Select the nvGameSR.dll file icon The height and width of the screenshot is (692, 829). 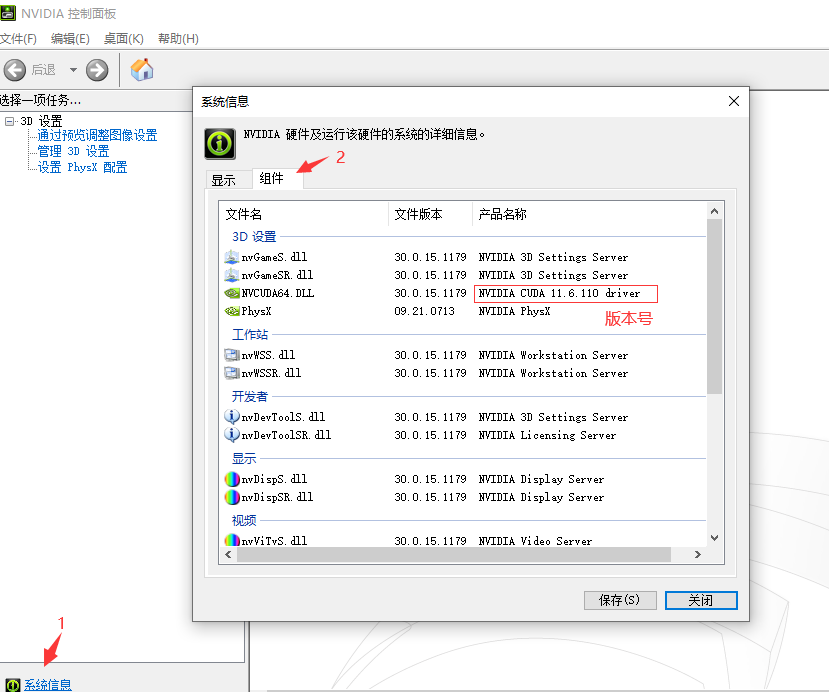[232, 275]
